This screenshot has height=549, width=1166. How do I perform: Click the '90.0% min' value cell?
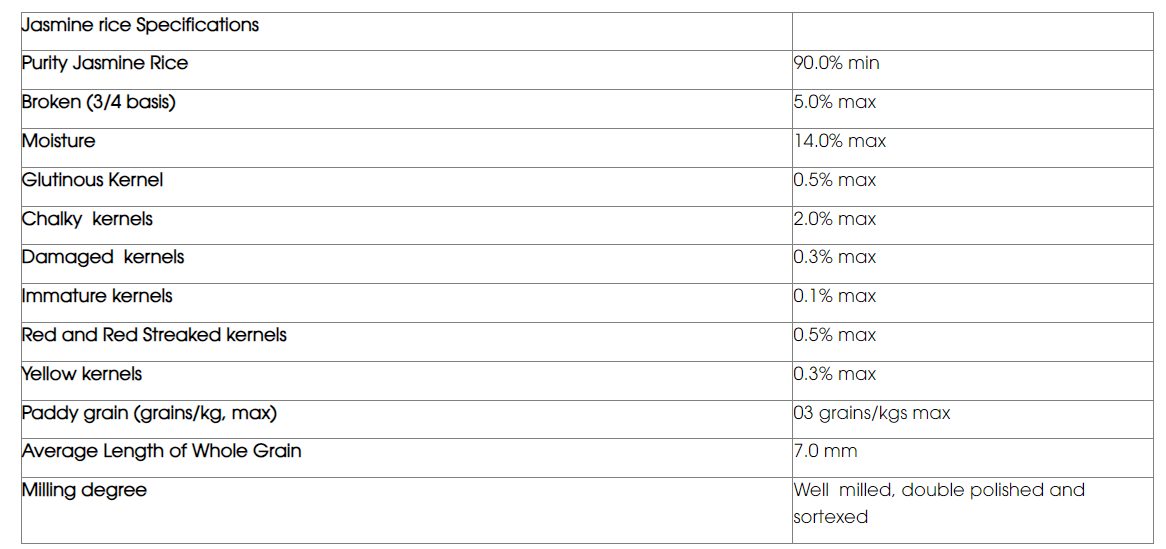[x=837, y=63]
